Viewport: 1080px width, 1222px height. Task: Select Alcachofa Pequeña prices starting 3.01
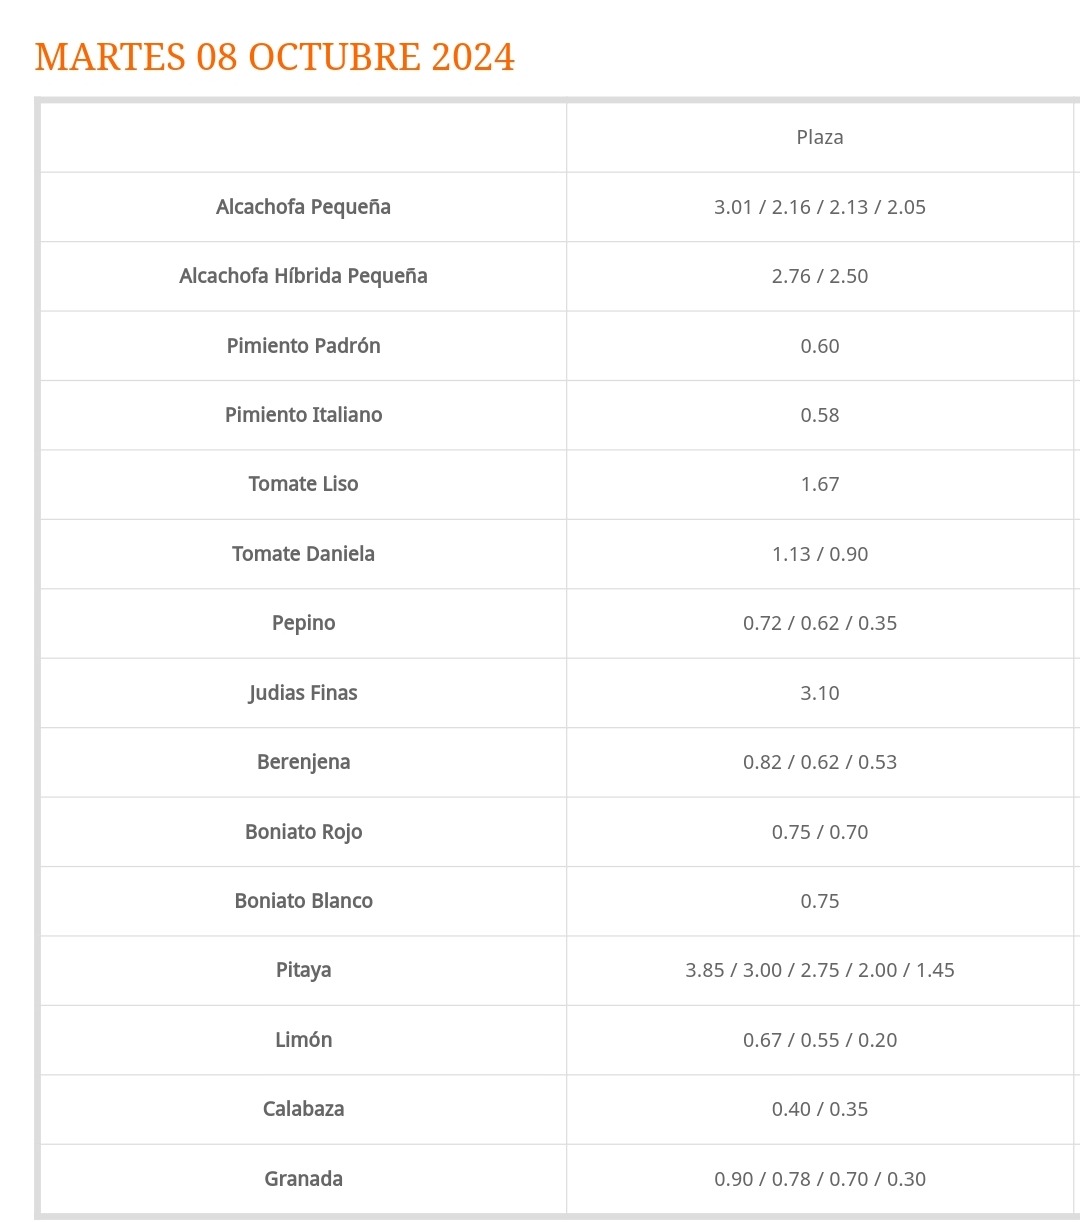pos(820,207)
